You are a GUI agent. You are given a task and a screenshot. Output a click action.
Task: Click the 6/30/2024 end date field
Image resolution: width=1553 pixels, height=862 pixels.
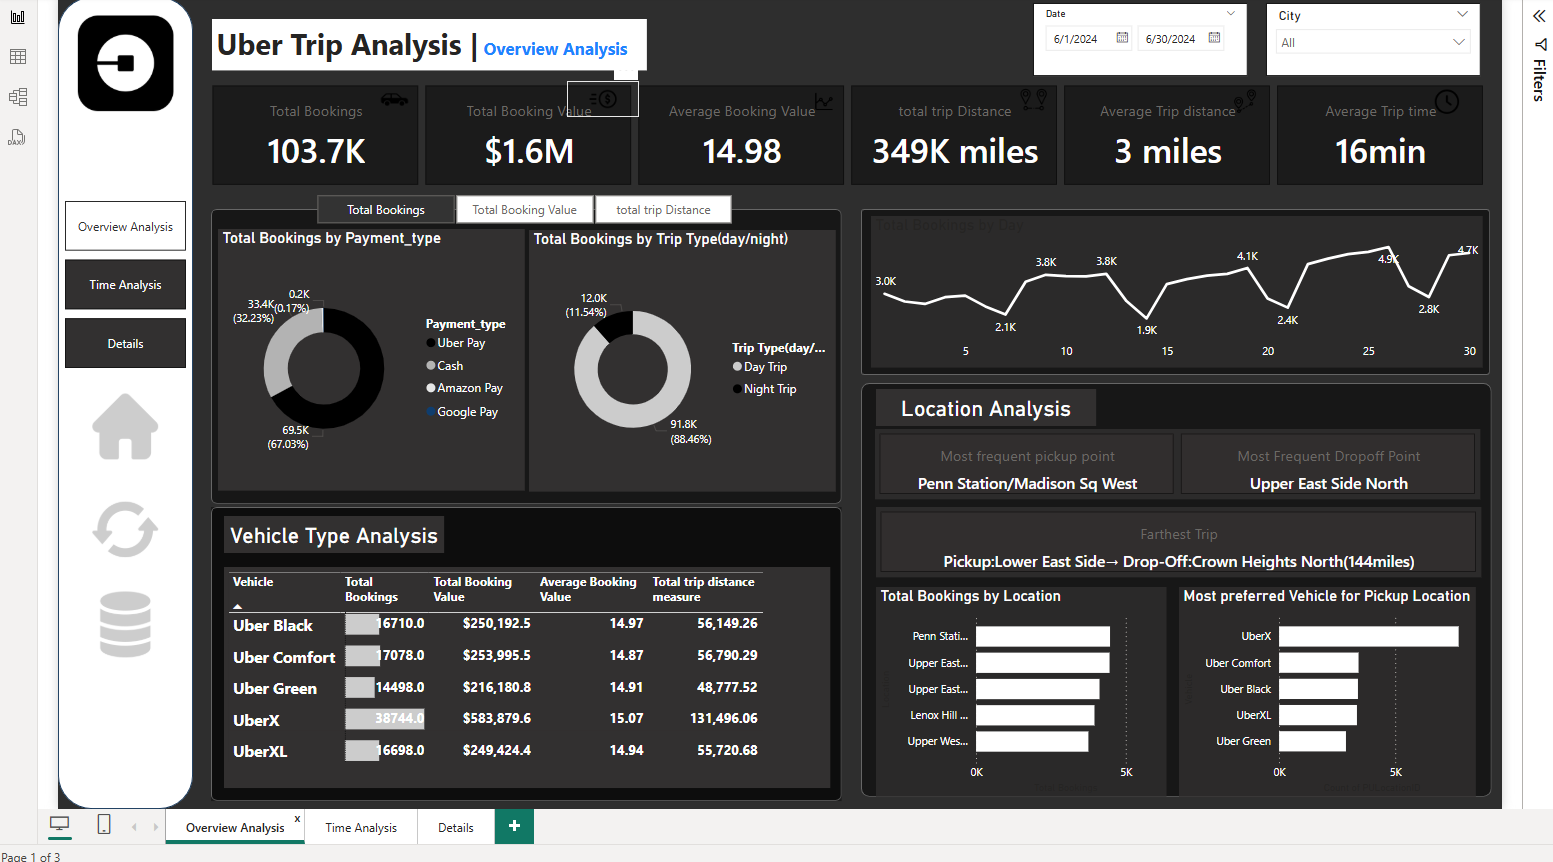[x=1170, y=39]
